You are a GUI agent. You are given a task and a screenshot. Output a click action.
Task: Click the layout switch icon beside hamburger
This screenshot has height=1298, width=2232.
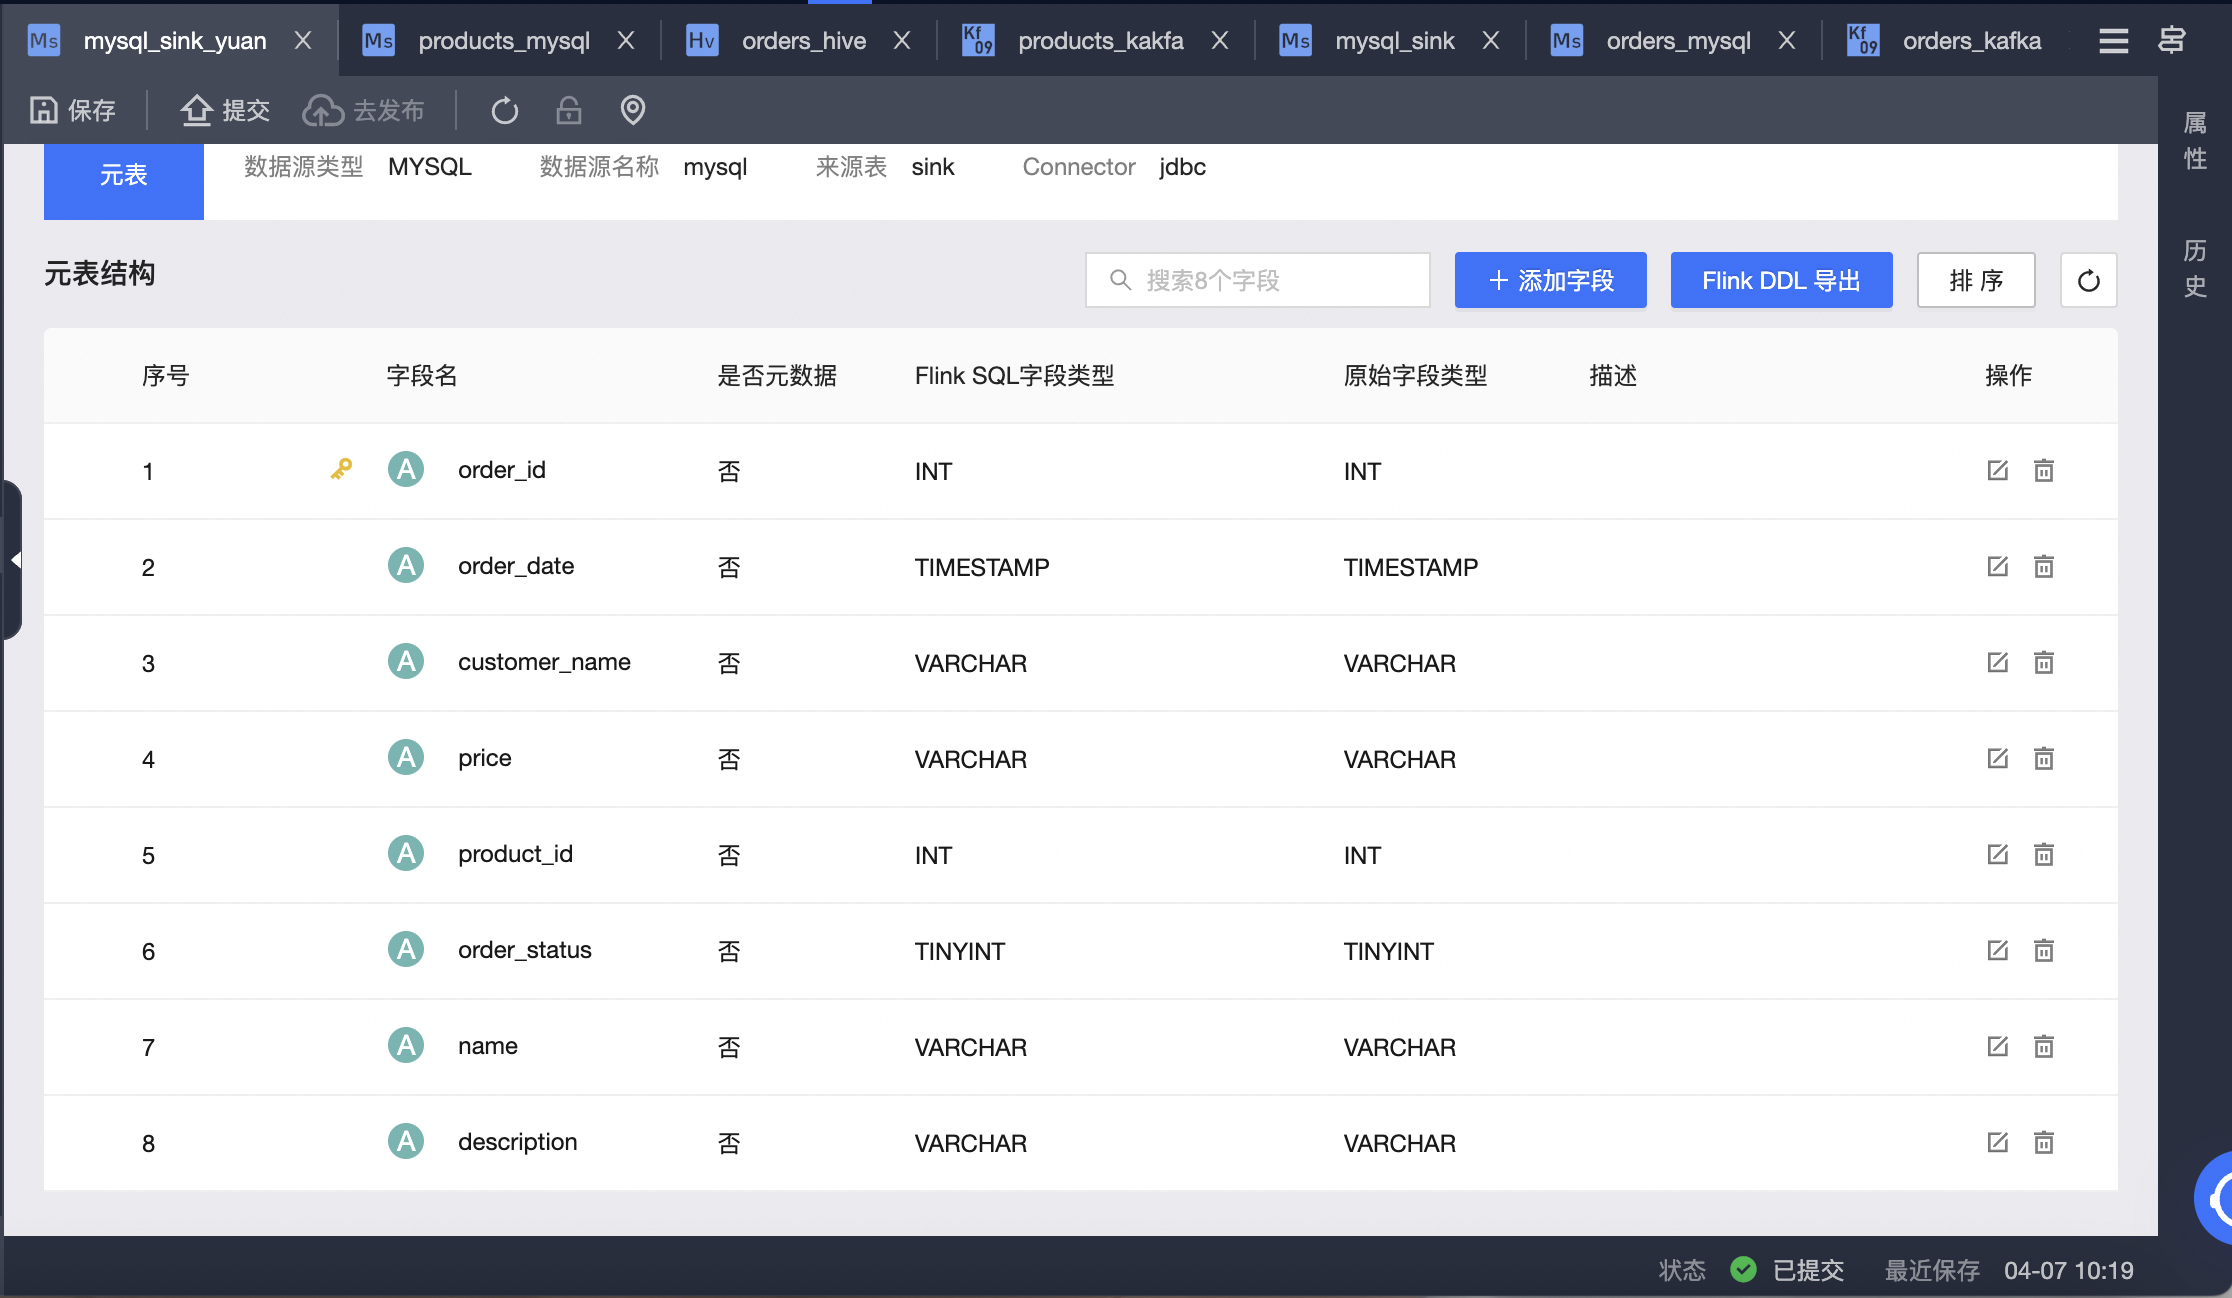point(2171,41)
